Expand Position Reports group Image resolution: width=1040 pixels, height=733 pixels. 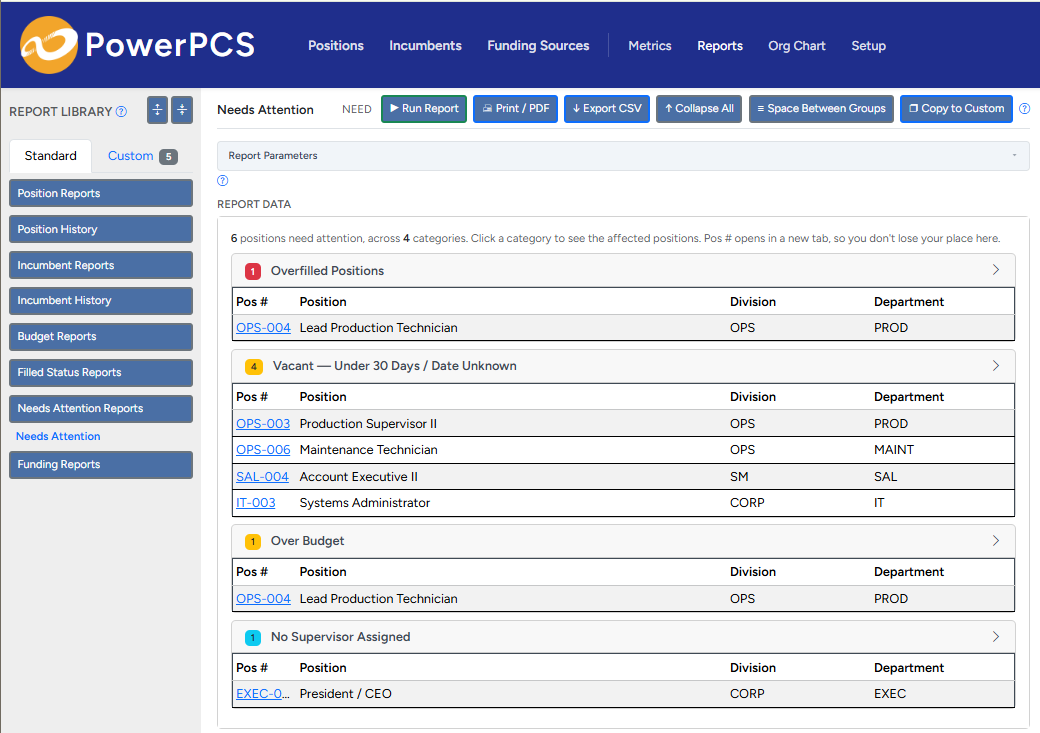tap(101, 193)
